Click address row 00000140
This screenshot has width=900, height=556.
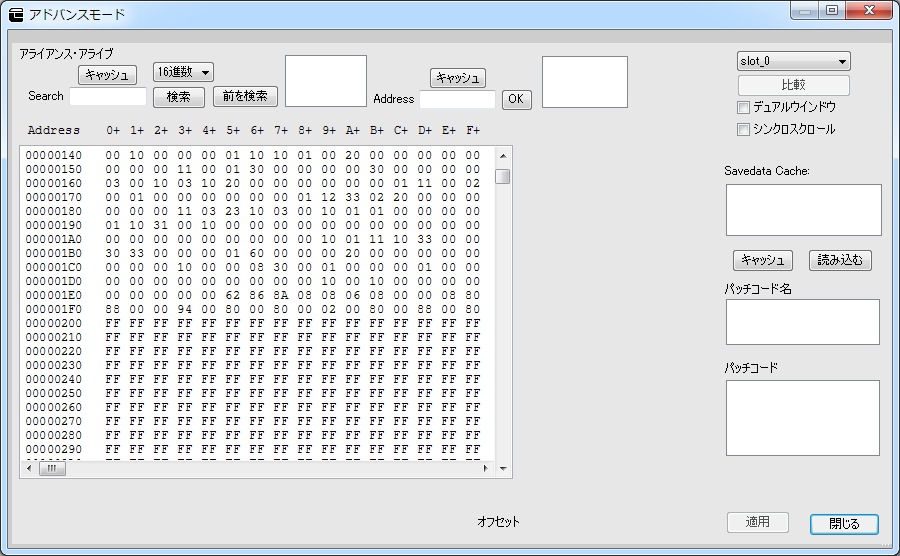[253, 155]
